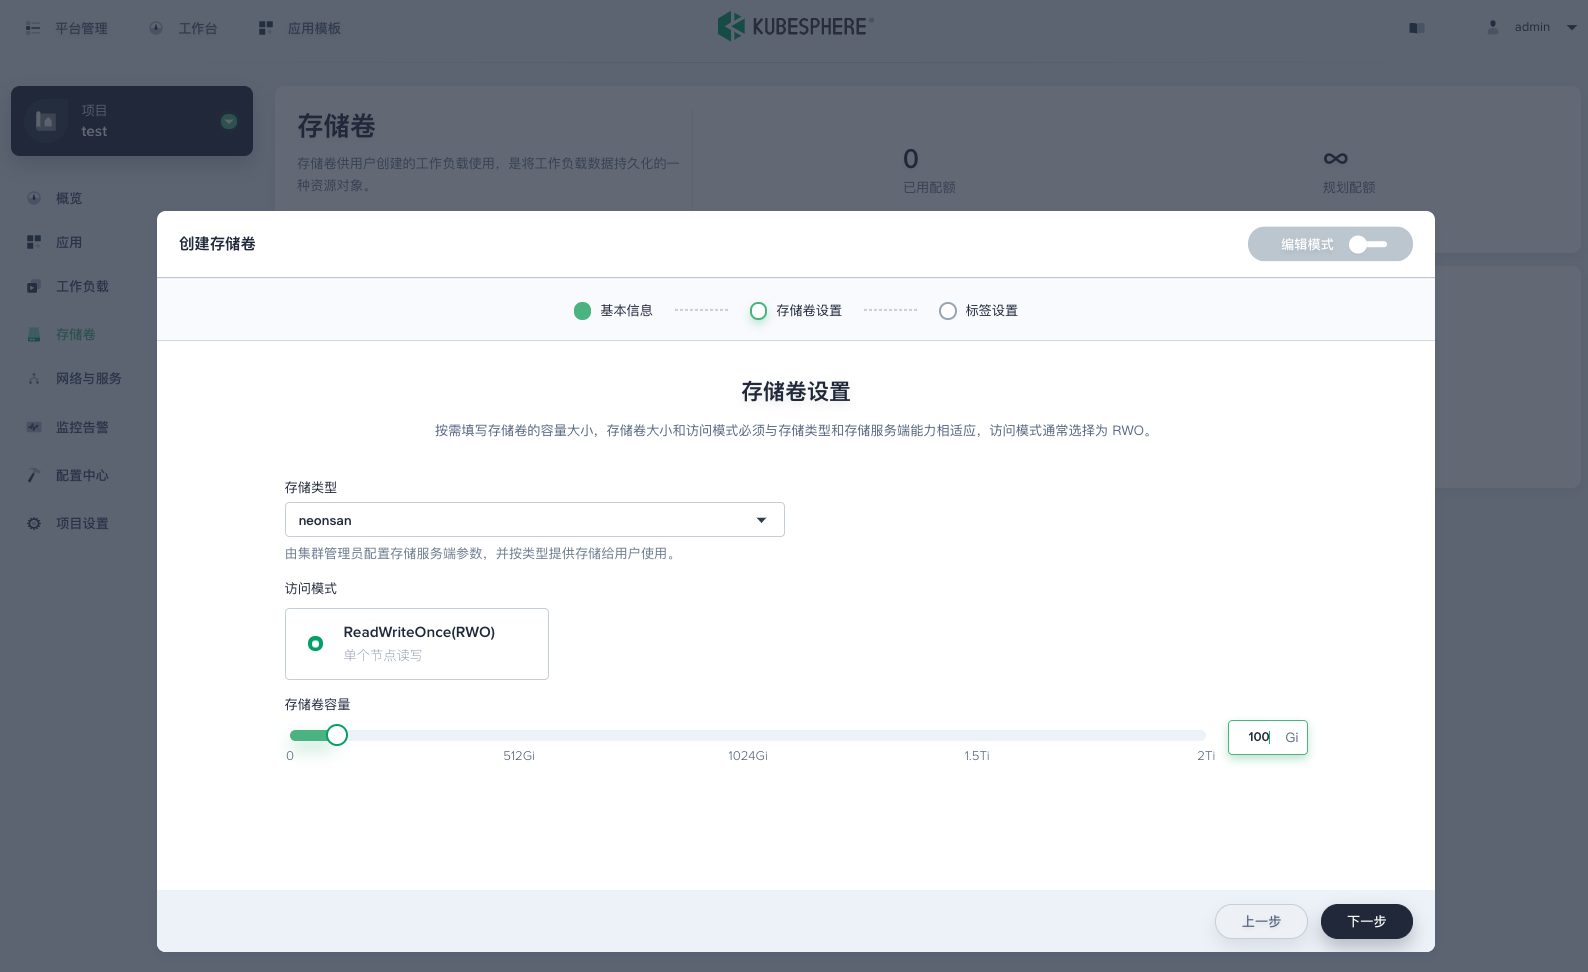Click the 上一步 previous button
Viewport: 1588px width, 972px height.
click(x=1261, y=921)
